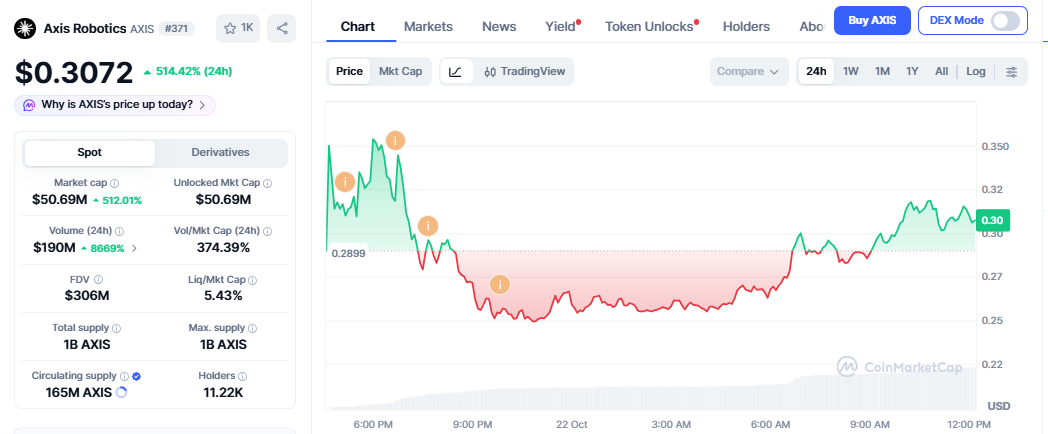This screenshot has height=434, width=1048.
Task: Click the $50.69M Market cap value
Action: [59, 199]
